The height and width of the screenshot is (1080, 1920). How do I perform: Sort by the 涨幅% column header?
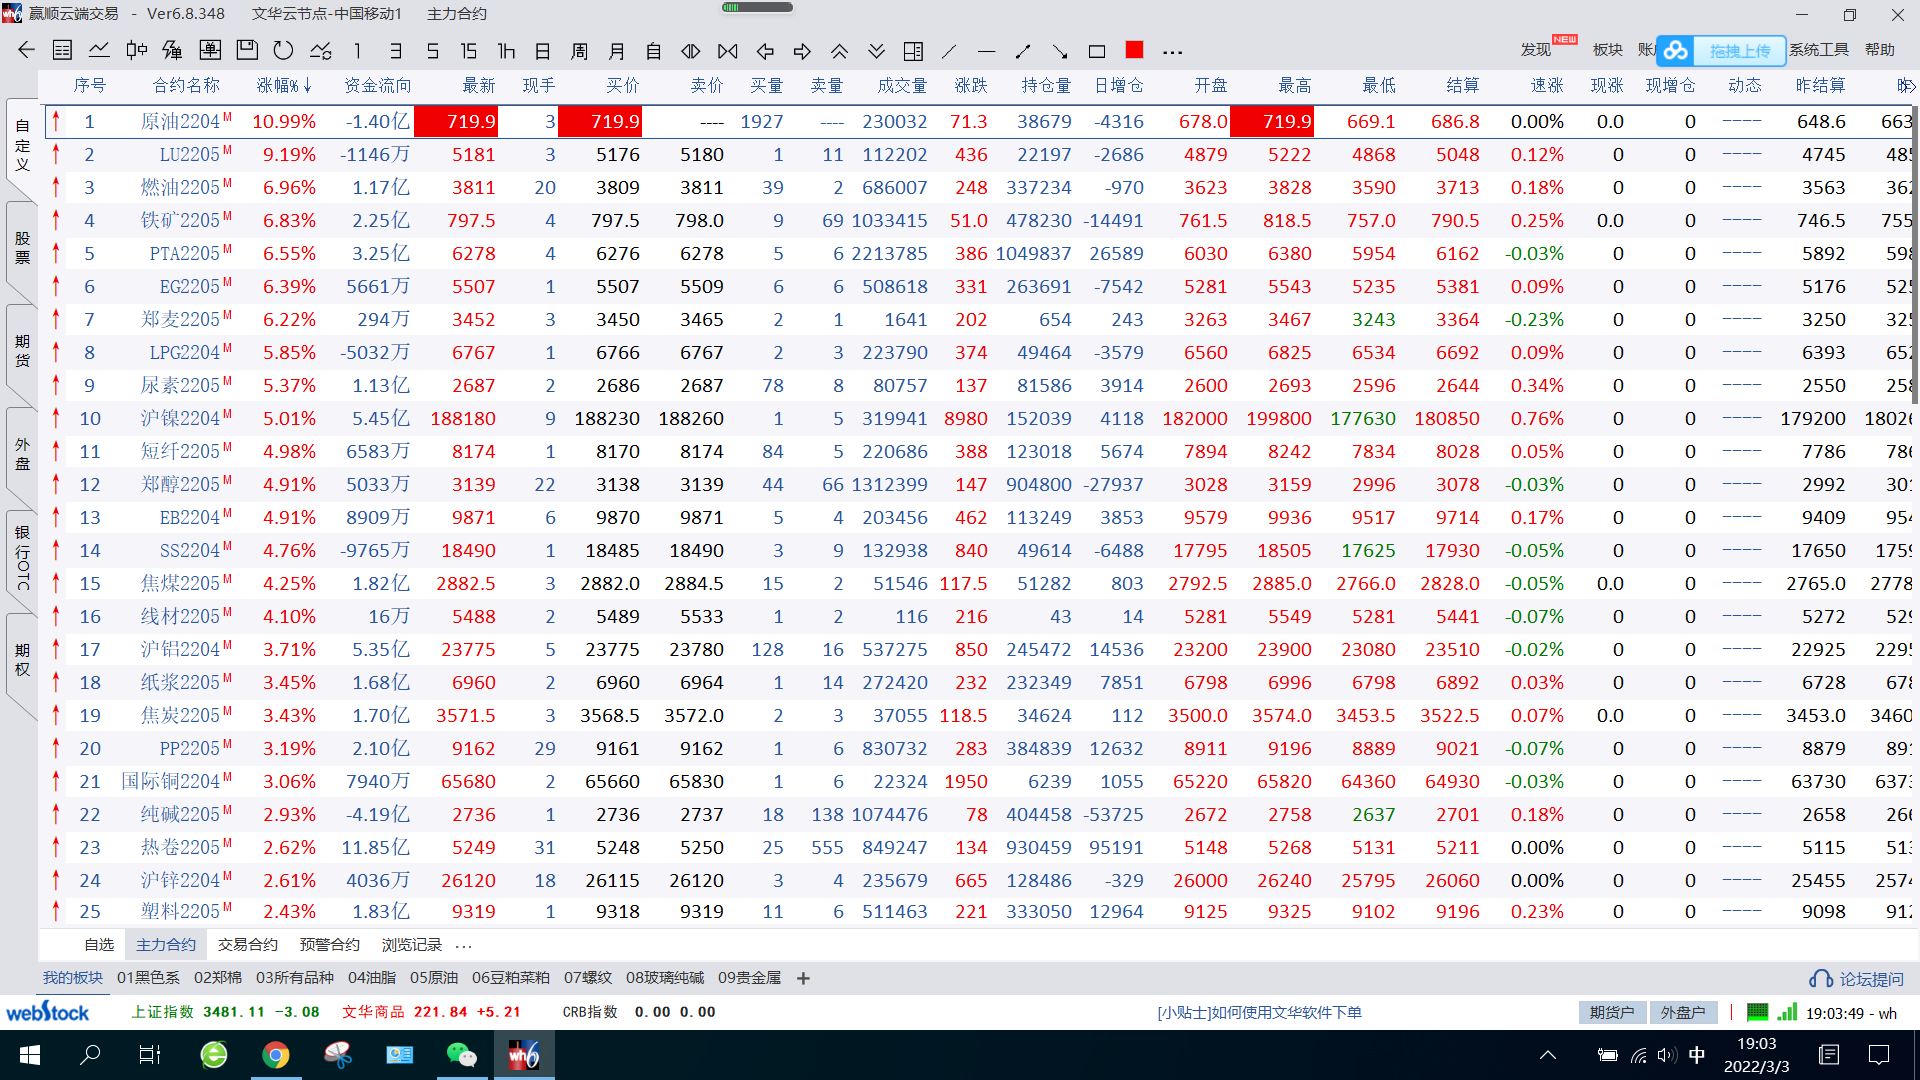[x=284, y=86]
